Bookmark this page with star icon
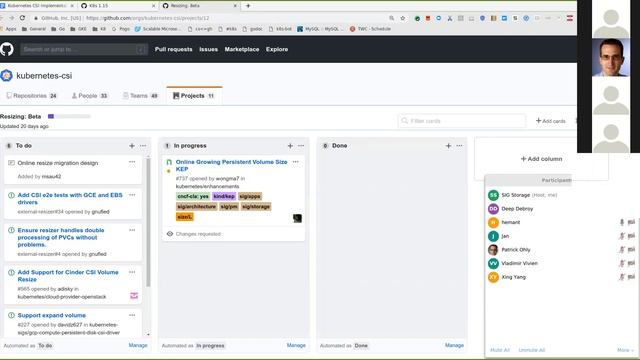This screenshot has height=360, width=640. point(403,18)
